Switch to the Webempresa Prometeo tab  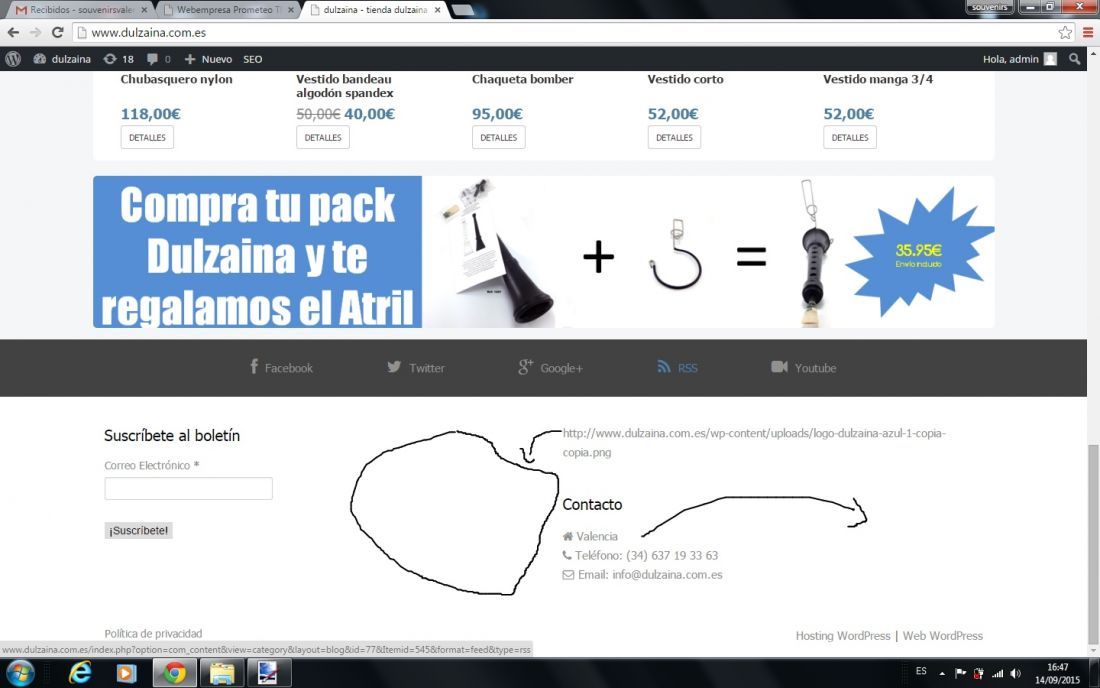[228, 10]
